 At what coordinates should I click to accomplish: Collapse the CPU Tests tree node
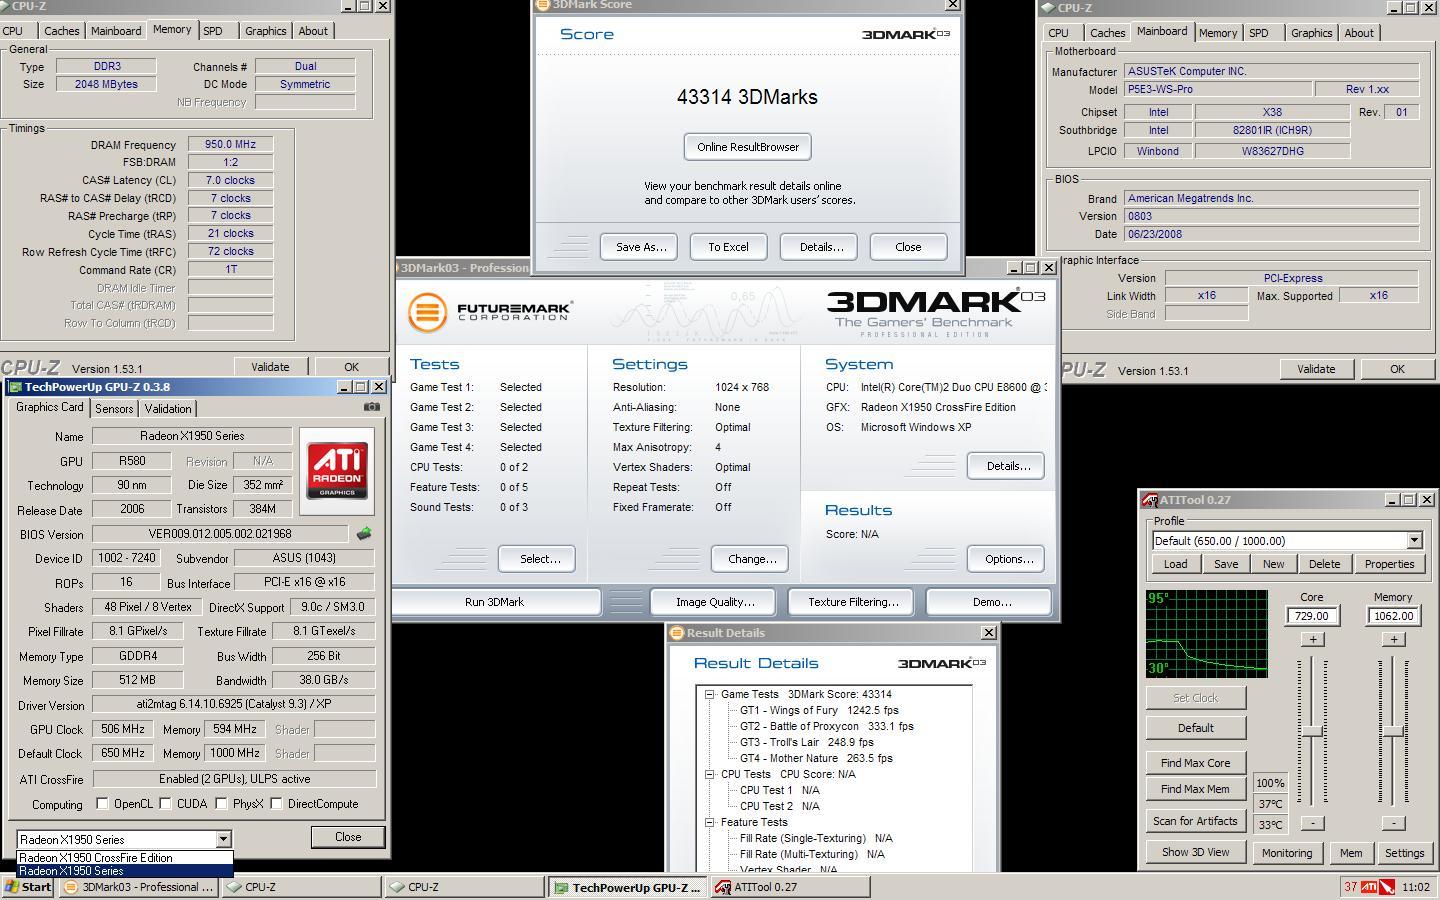point(709,774)
